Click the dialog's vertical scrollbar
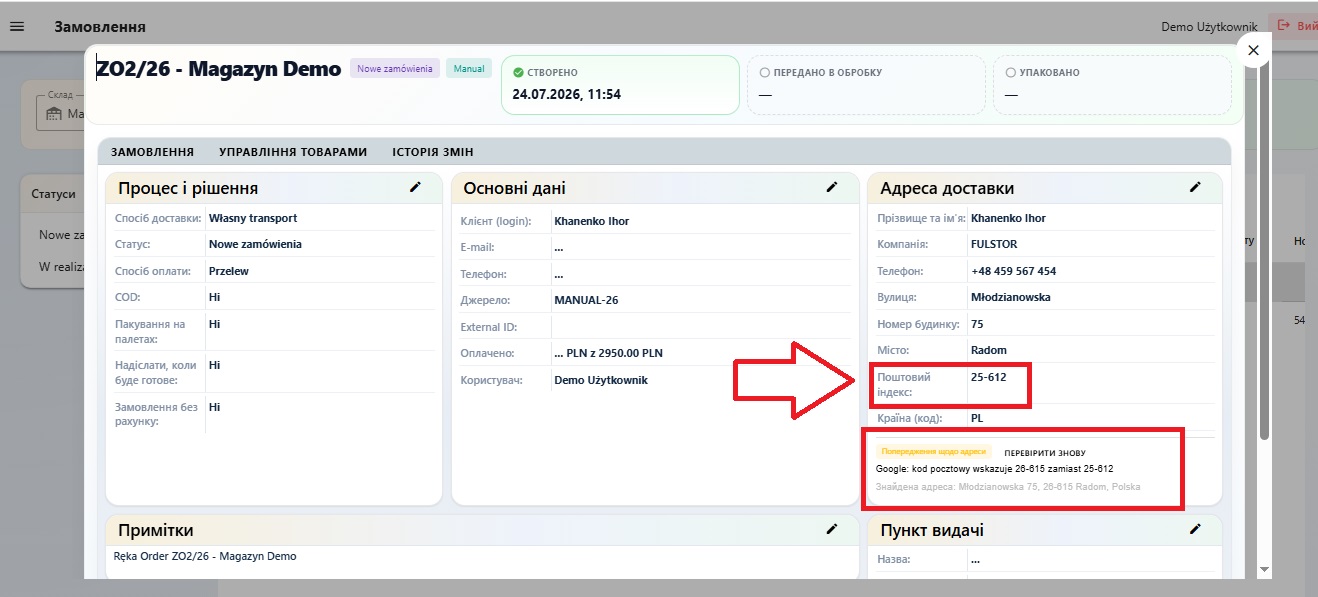This screenshot has height=597, width=1318. (1264, 250)
